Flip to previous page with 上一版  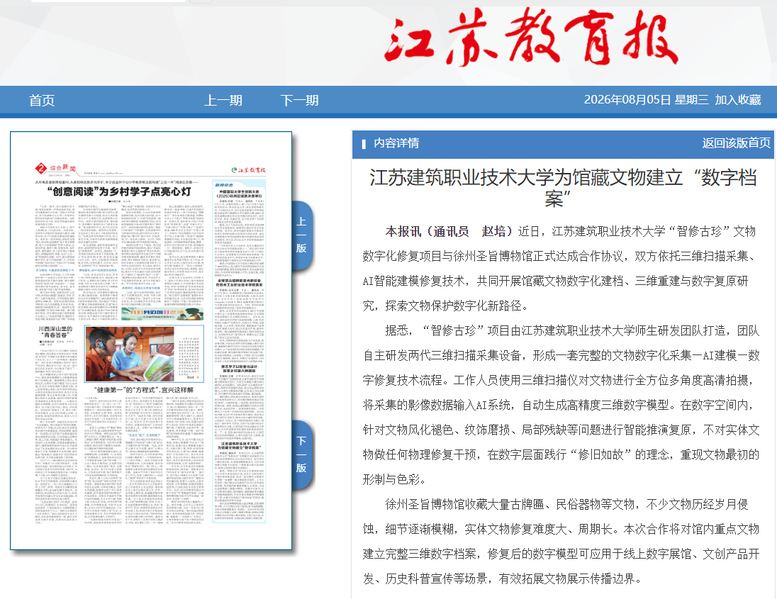(x=301, y=235)
